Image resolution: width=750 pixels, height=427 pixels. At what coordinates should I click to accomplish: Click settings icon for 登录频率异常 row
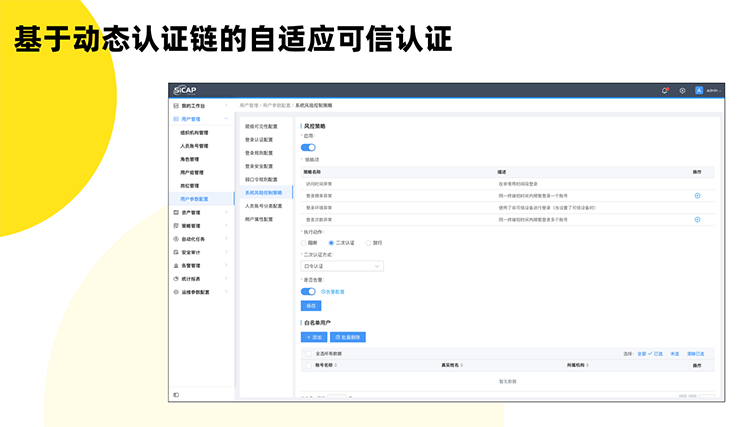tap(697, 195)
